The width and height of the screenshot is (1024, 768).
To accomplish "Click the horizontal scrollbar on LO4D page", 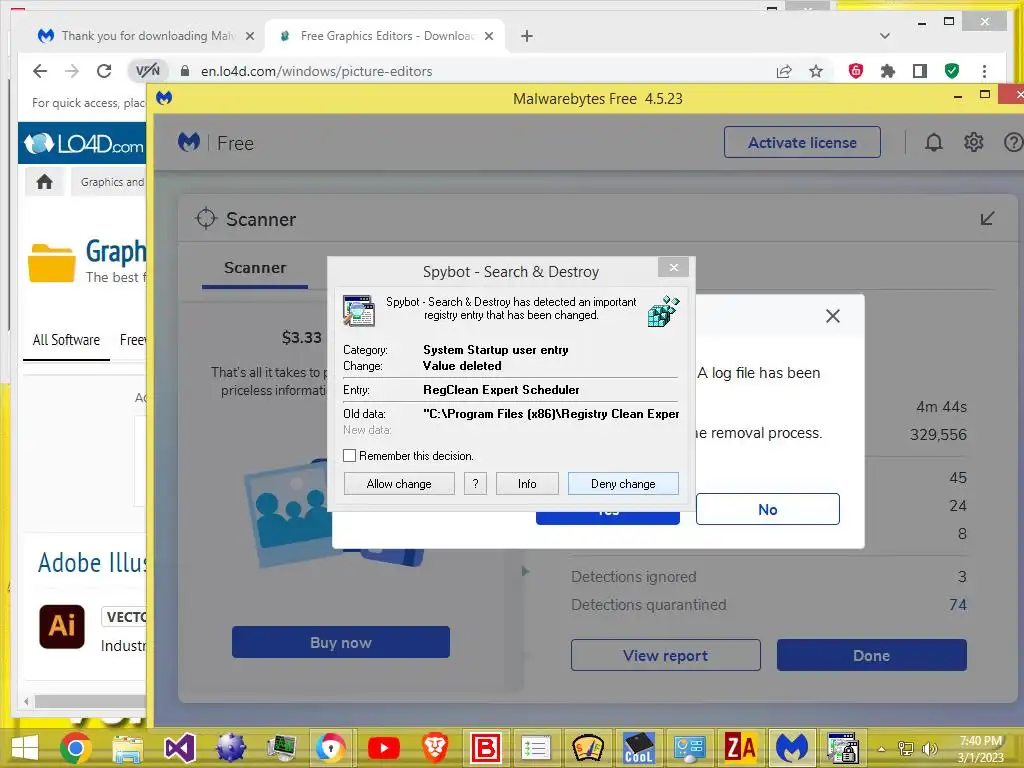I will [x=90, y=701].
